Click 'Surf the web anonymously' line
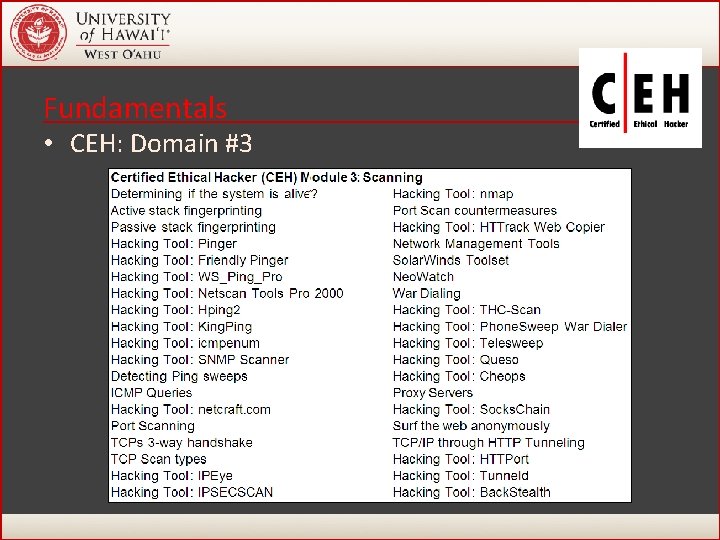This screenshot has width=720, height=540. 471,426
